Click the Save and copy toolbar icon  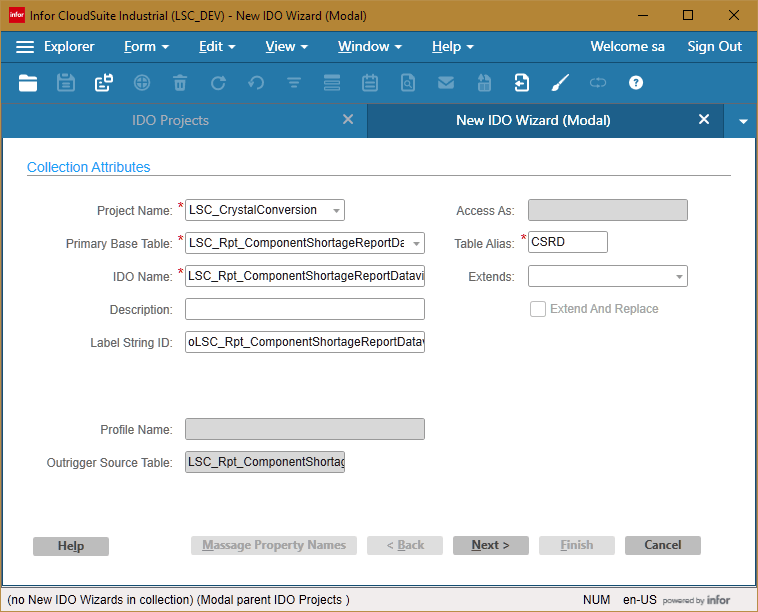point(104,83)
